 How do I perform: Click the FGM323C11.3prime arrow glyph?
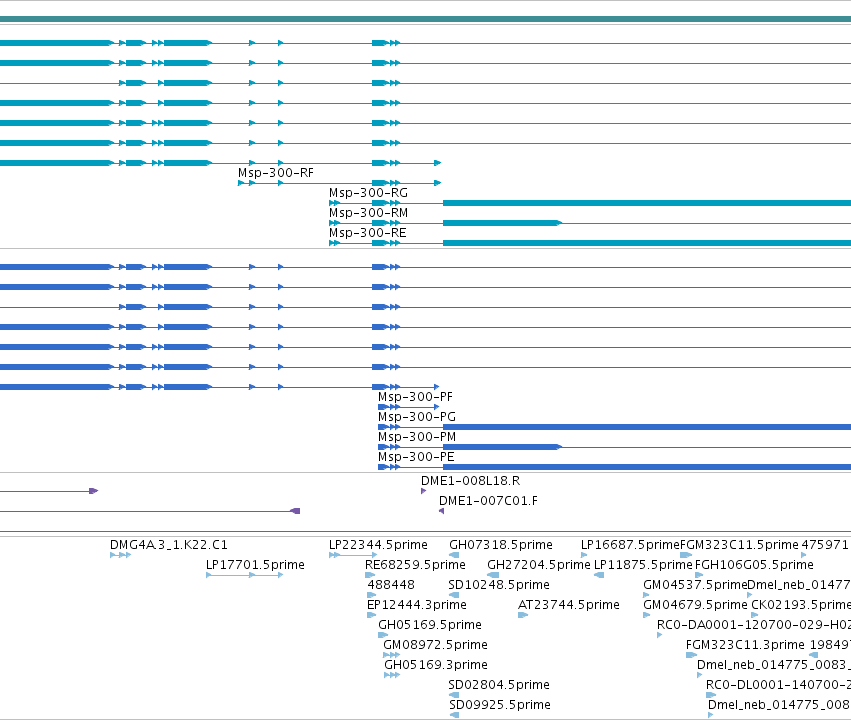coord(691,655)
